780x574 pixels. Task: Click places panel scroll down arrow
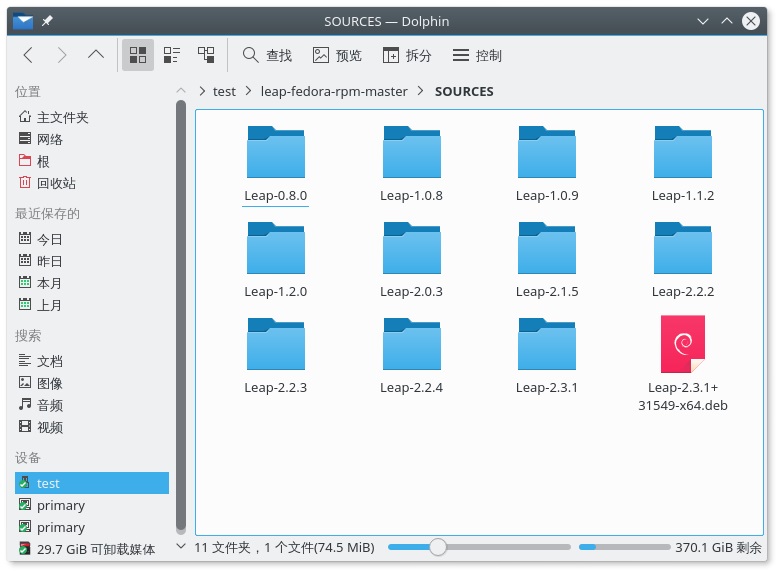181,546
